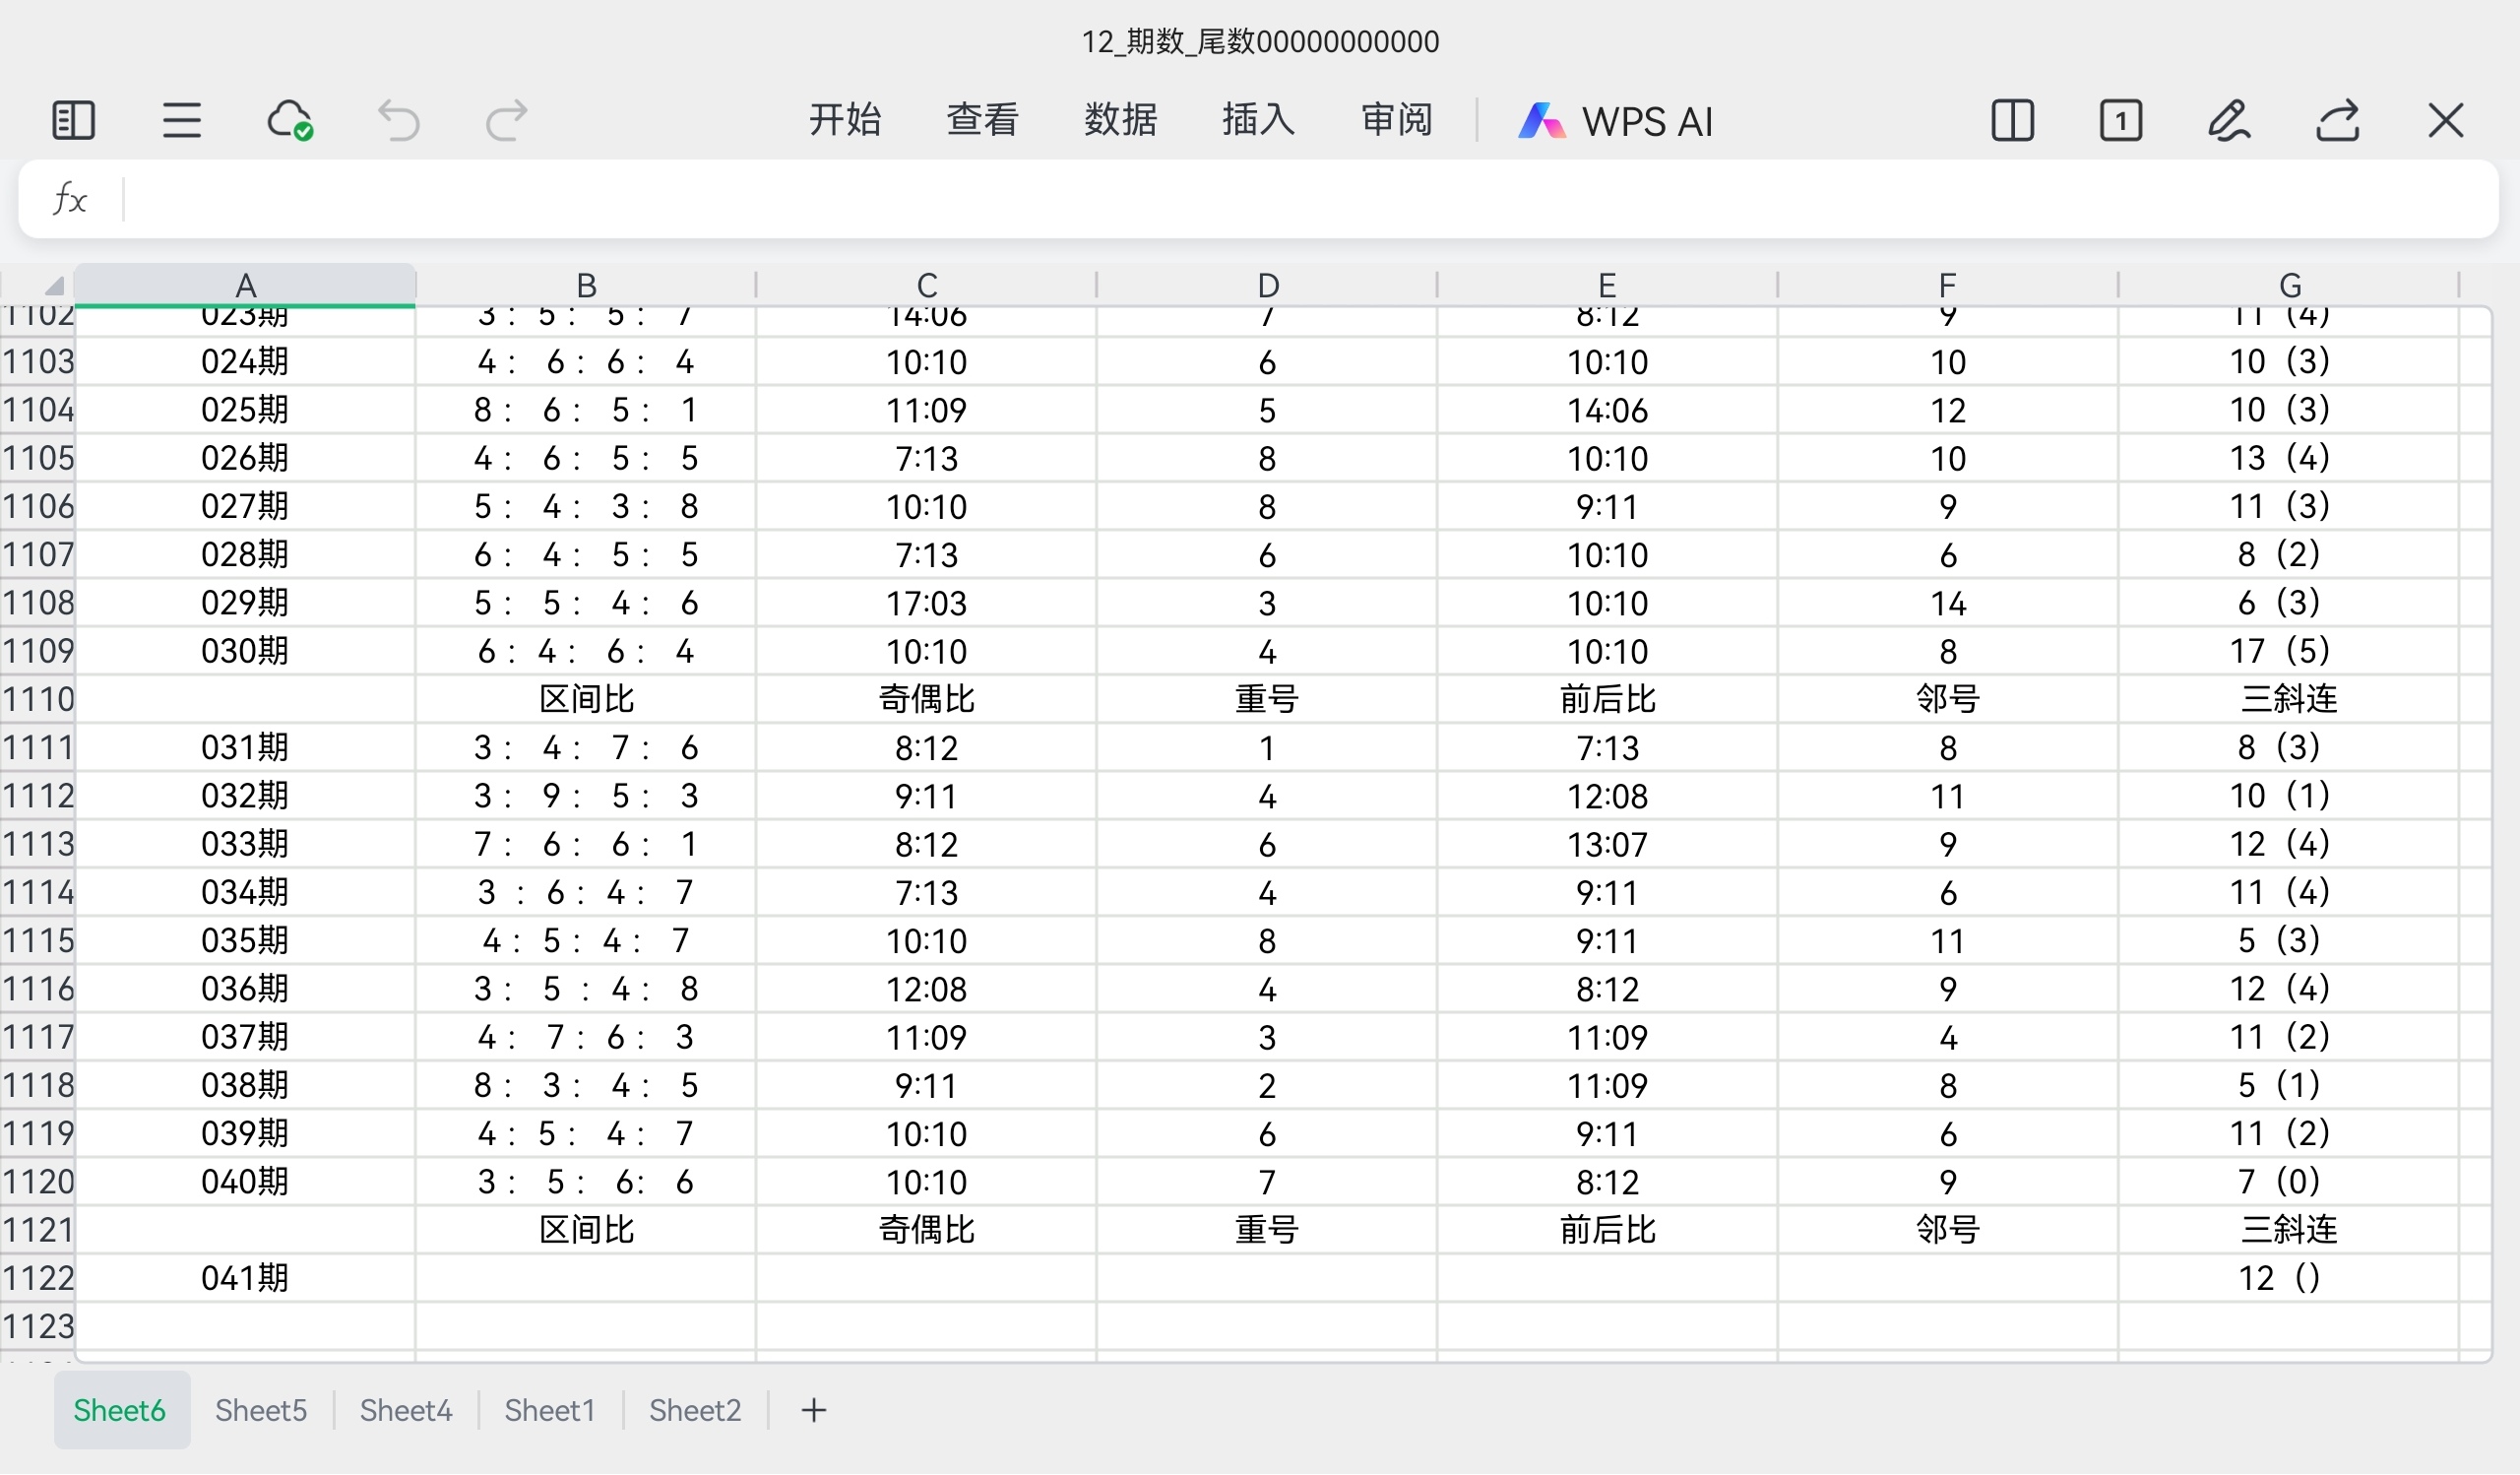Share document with arrow icon
2520x1475 pixels.
(x=2337, y=121)
